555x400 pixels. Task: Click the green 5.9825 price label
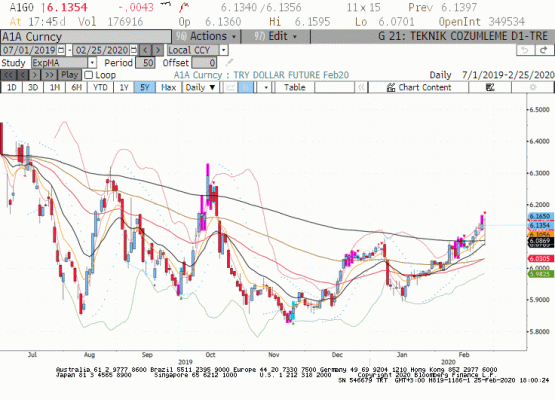tap(540, 274)
